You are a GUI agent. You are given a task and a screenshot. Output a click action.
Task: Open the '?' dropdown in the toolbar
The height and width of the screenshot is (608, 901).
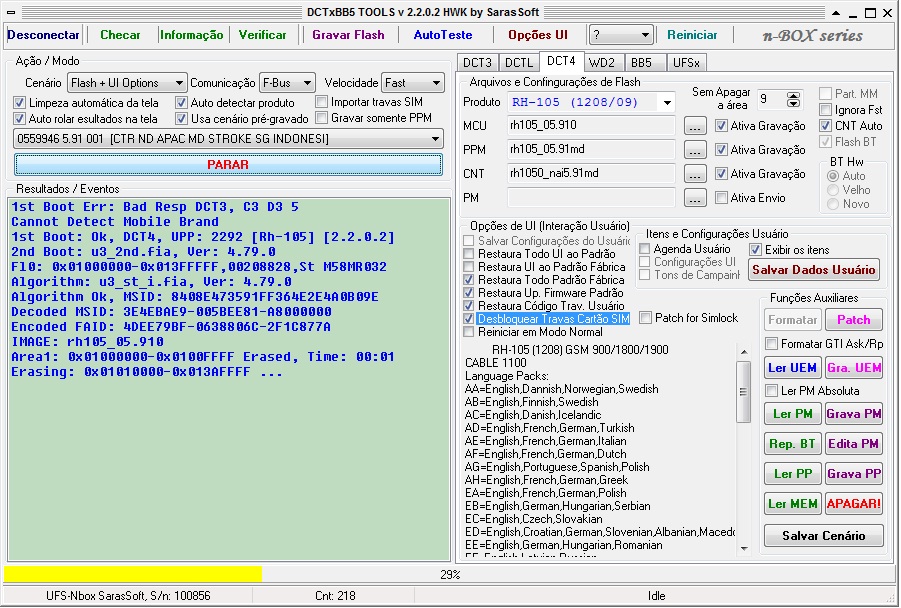point(621,35)
